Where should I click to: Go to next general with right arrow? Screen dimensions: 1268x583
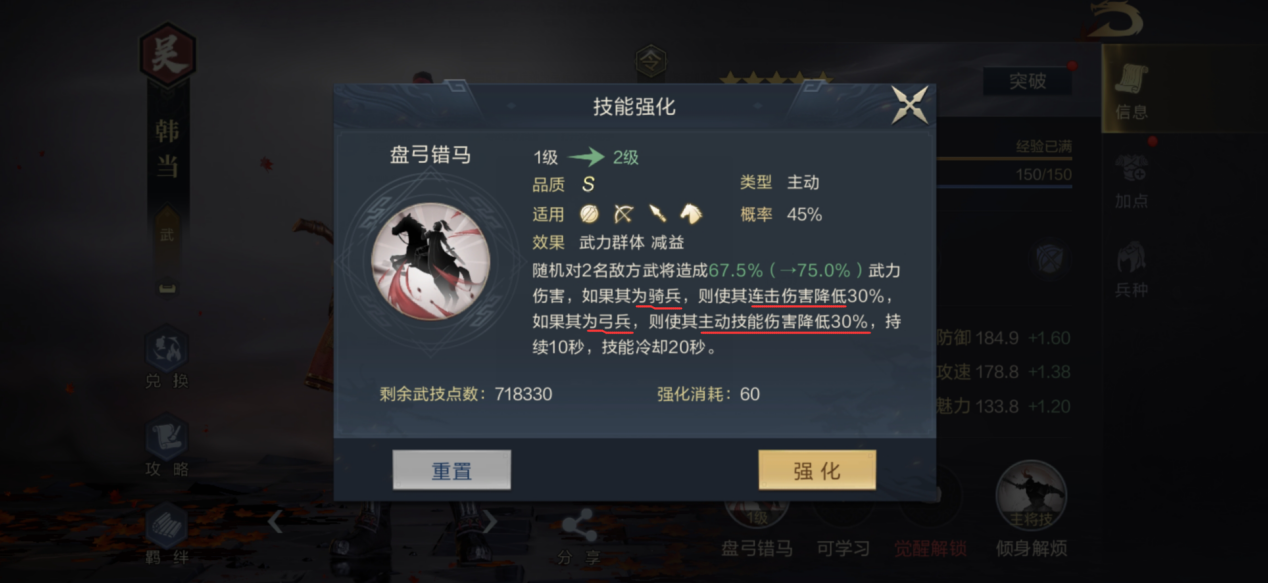click(x=489, y=523)
